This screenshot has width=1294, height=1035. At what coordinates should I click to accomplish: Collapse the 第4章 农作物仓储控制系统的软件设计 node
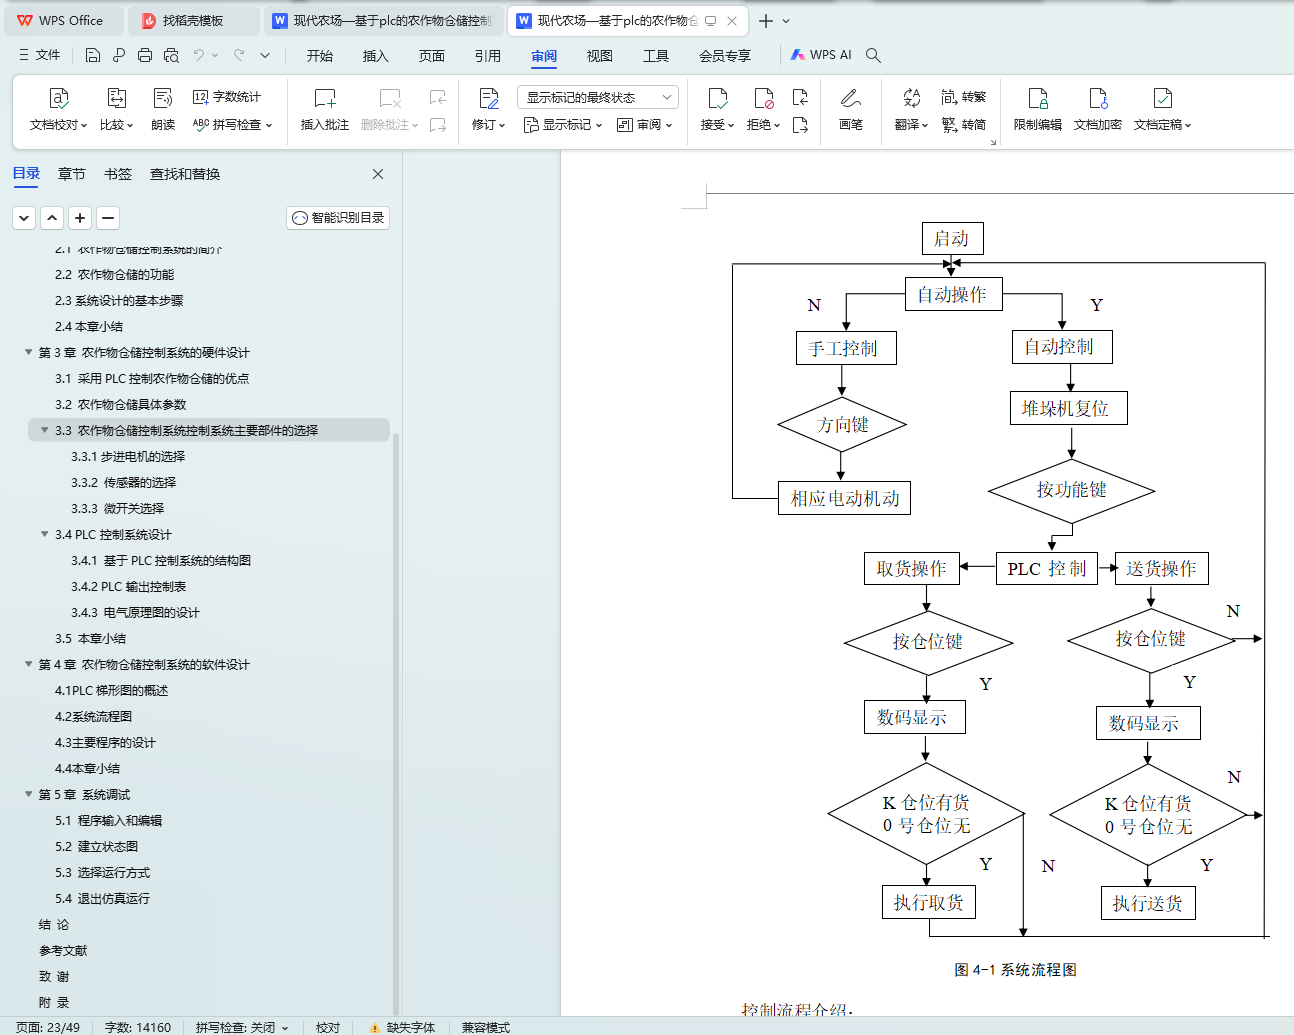click(29, 664)
